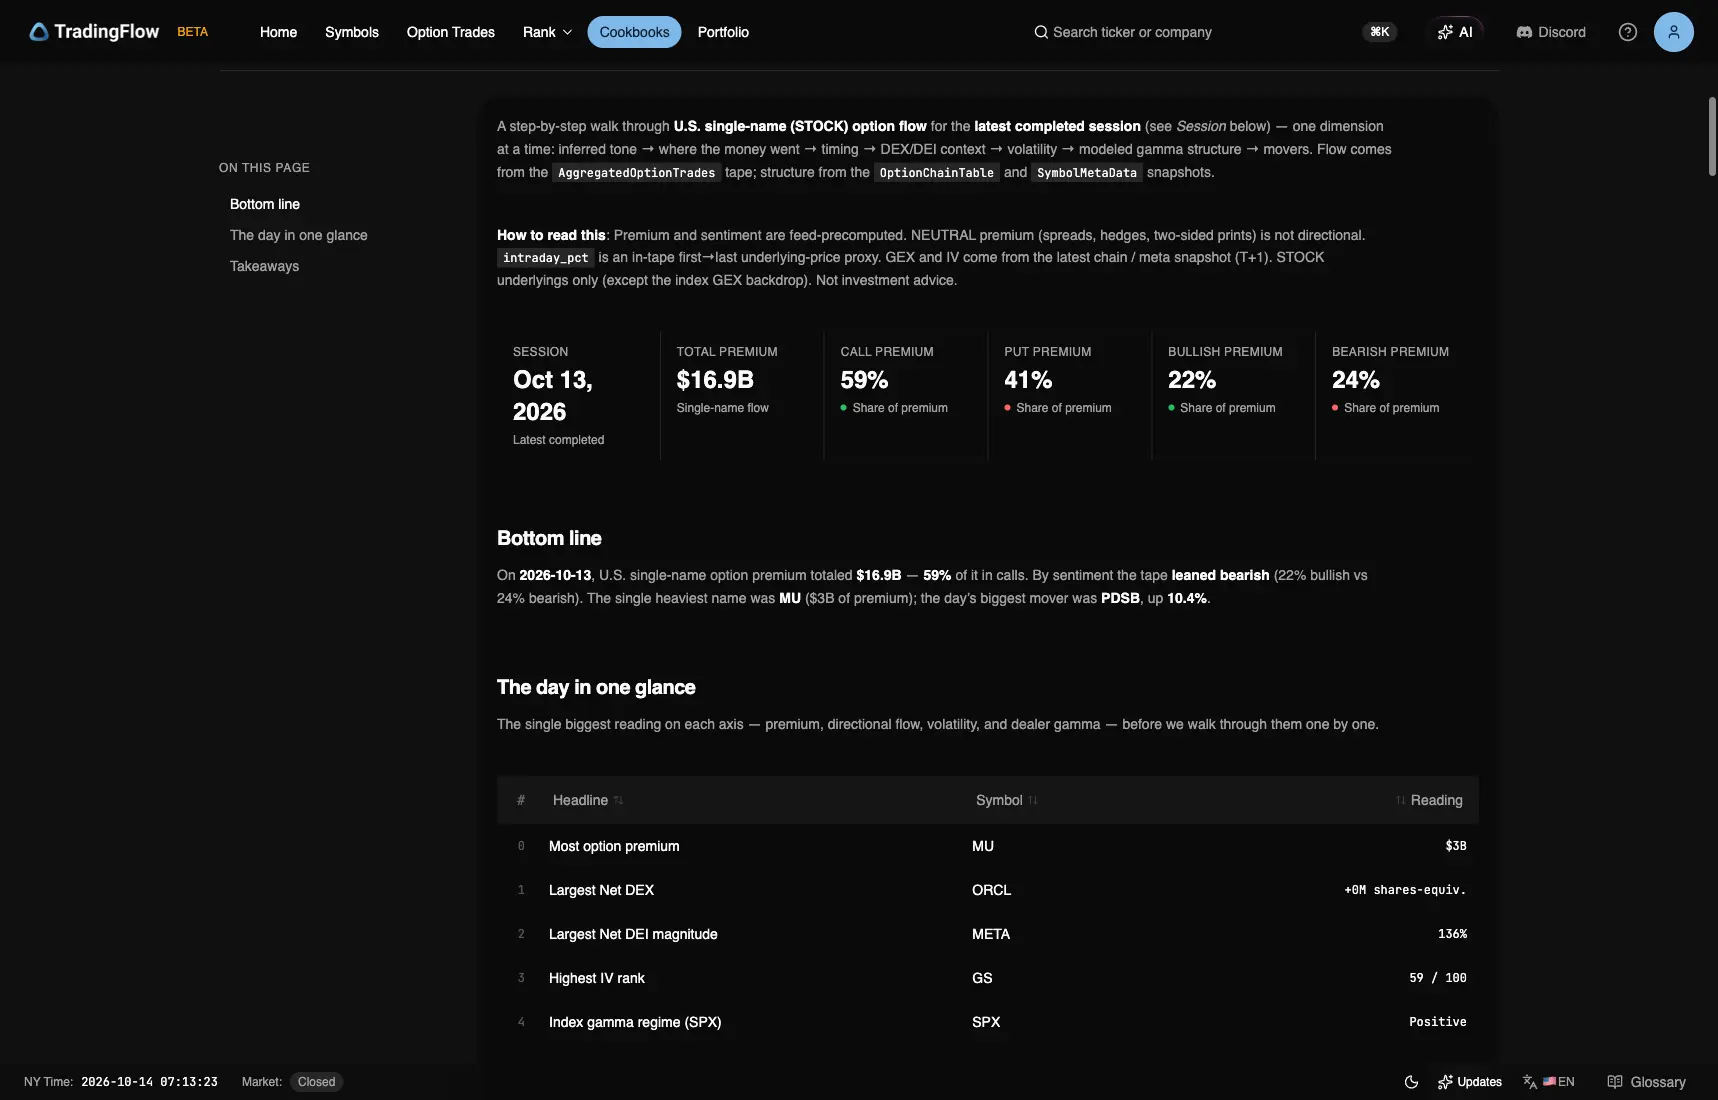Viewport: 1718px width, 1100px height.
Task: Expand the Rank dropdown menu
Action: pos(548,32)
